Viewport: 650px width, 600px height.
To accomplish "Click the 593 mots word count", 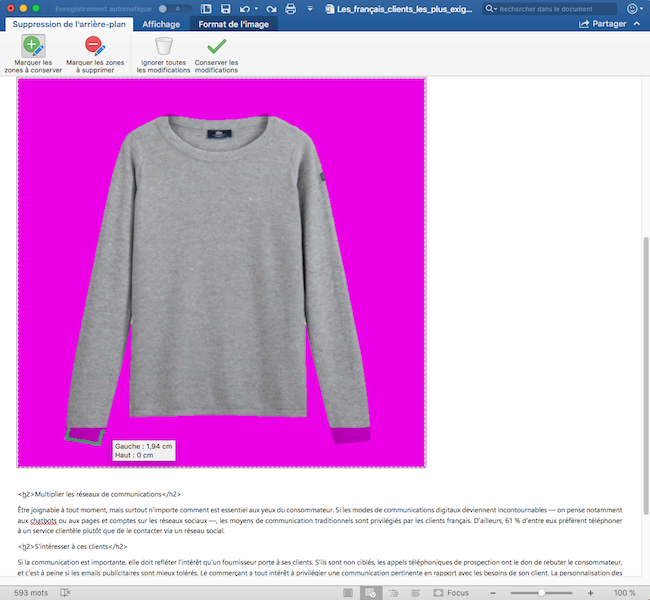I will [31, 593].
